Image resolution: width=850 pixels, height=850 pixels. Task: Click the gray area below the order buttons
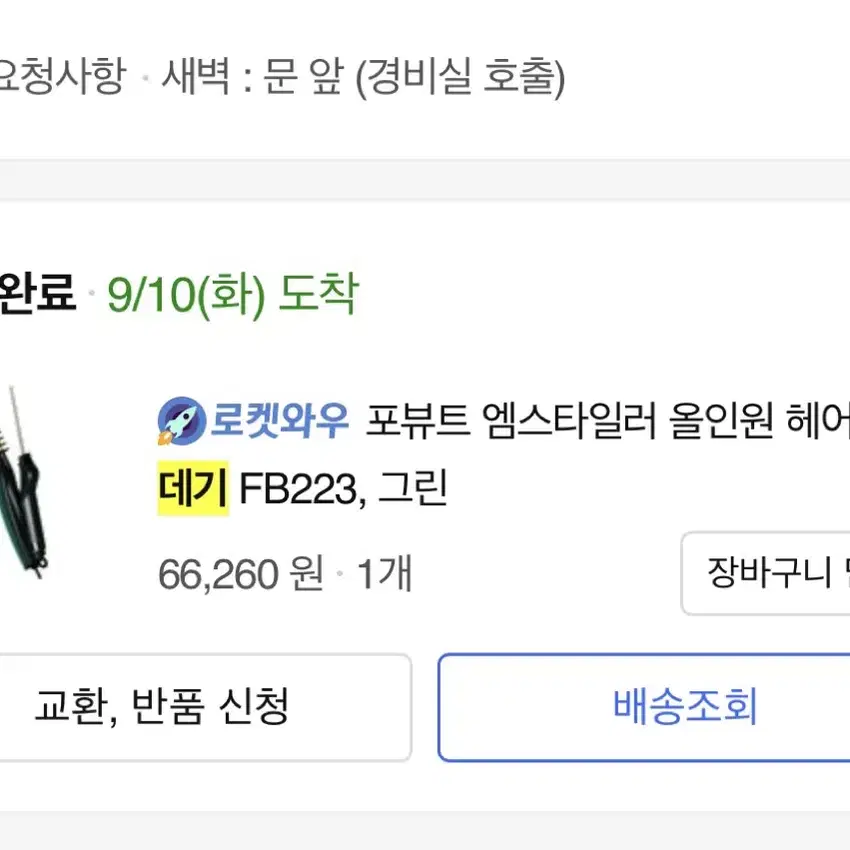tap(425, 830)
